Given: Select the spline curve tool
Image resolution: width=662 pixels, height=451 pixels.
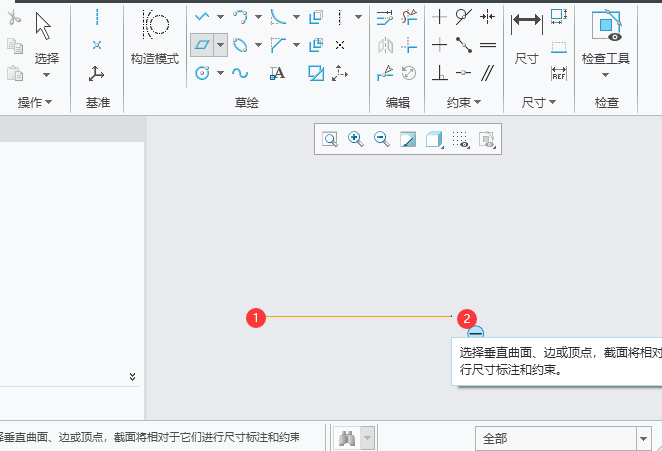Looking at the screenshot, I should [x=240, y=72].
